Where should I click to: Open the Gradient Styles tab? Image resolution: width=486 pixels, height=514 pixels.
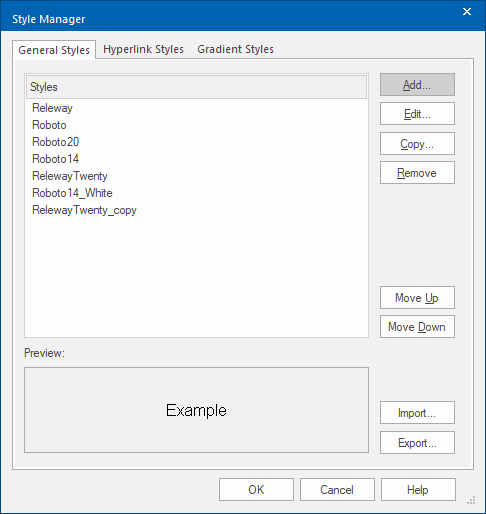point(235,49)
